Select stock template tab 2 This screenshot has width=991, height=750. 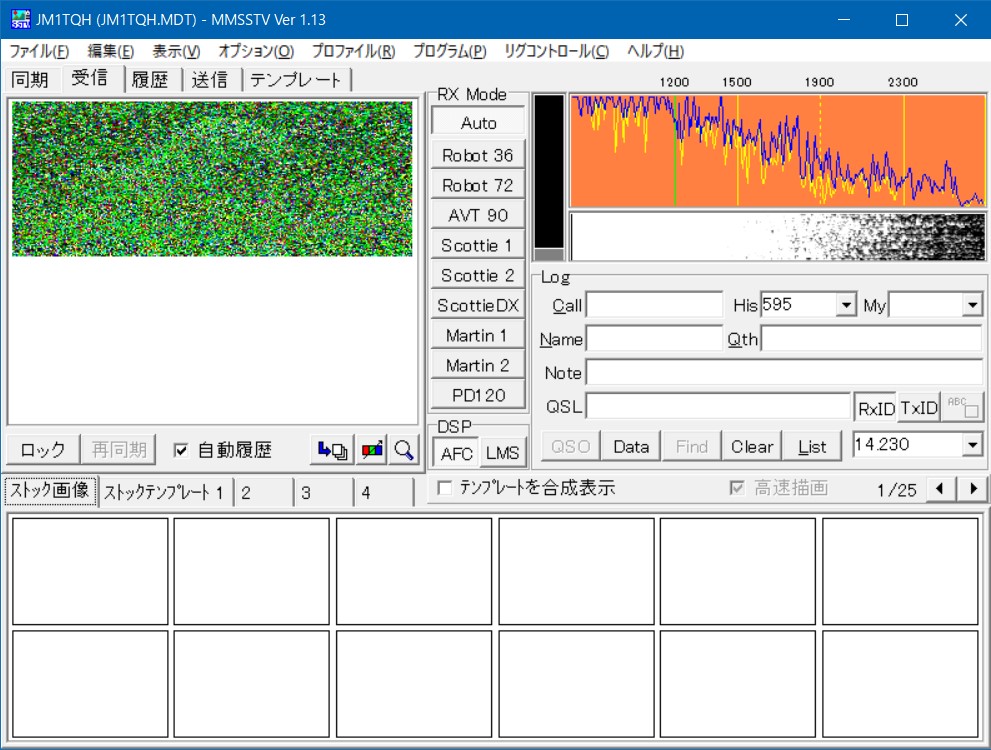click(262, 493)
